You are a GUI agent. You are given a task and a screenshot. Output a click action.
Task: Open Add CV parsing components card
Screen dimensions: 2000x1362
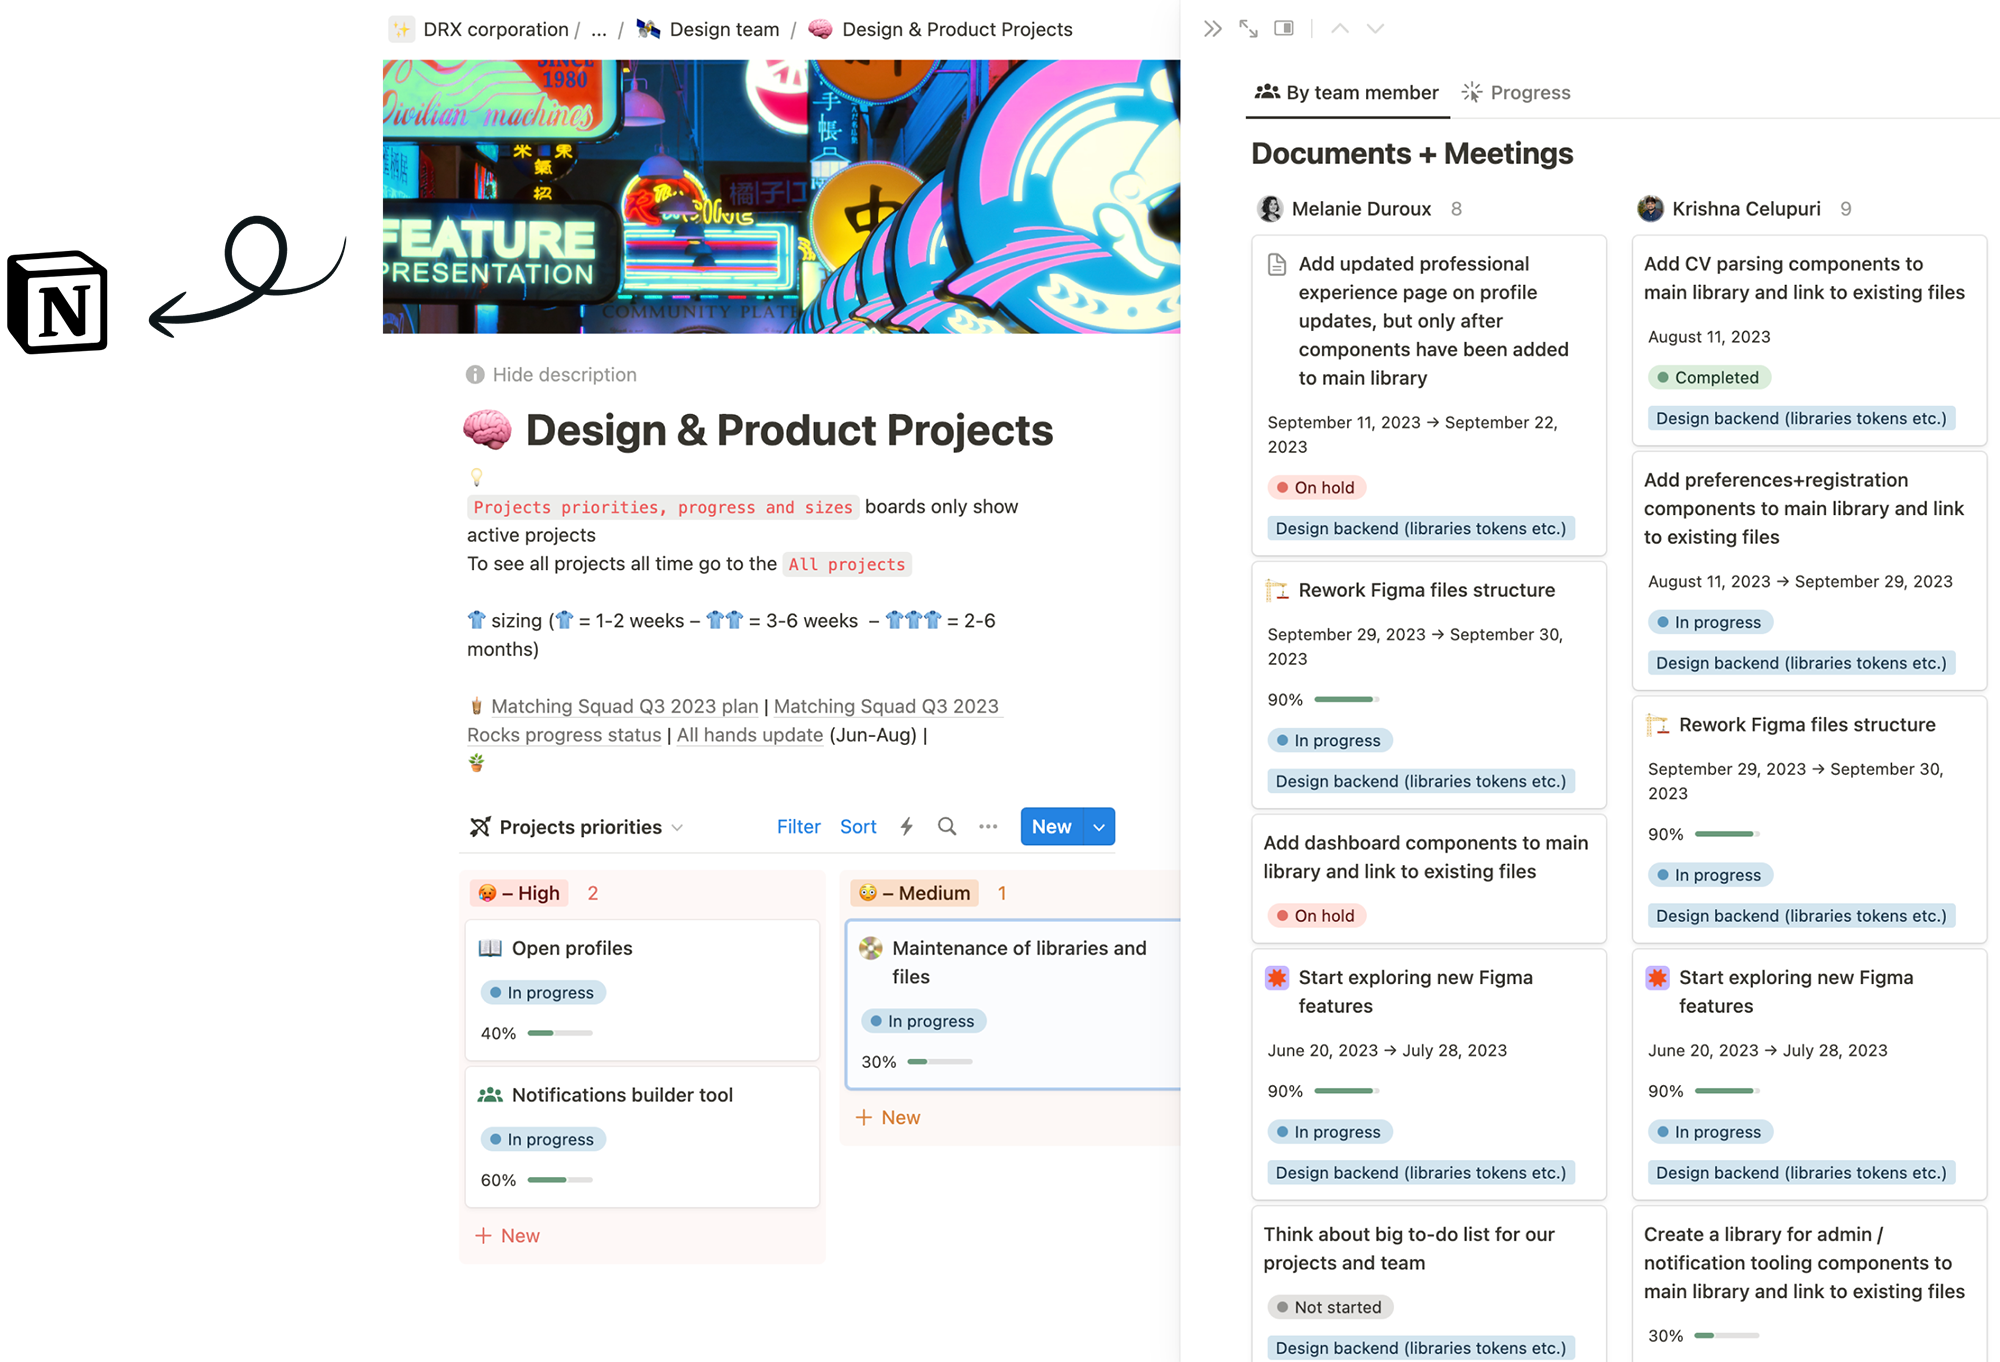coord(1809,340)
